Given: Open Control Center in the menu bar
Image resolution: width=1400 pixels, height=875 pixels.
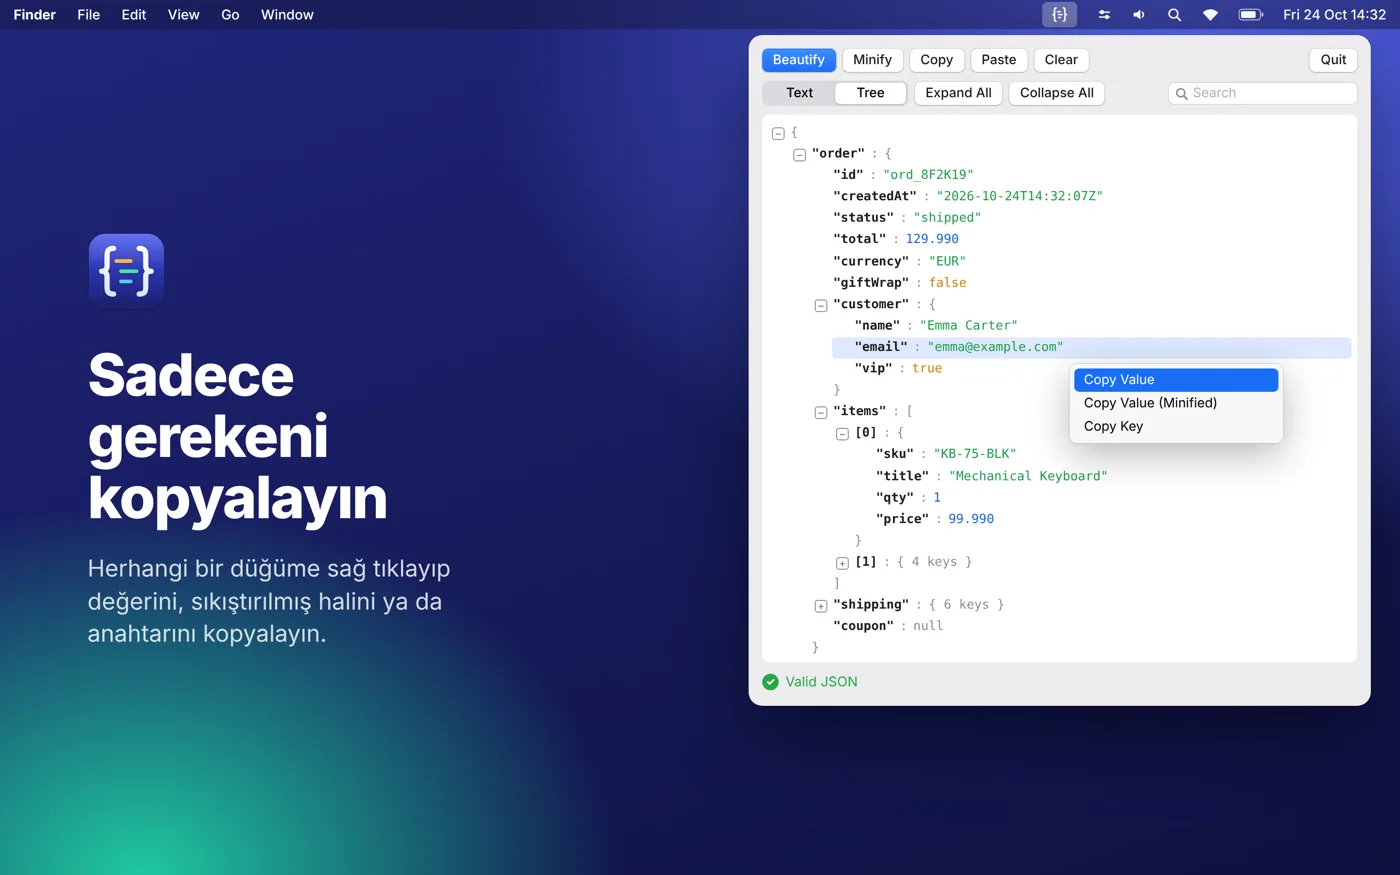Looking at the screenshot, I should point(1104,15).
